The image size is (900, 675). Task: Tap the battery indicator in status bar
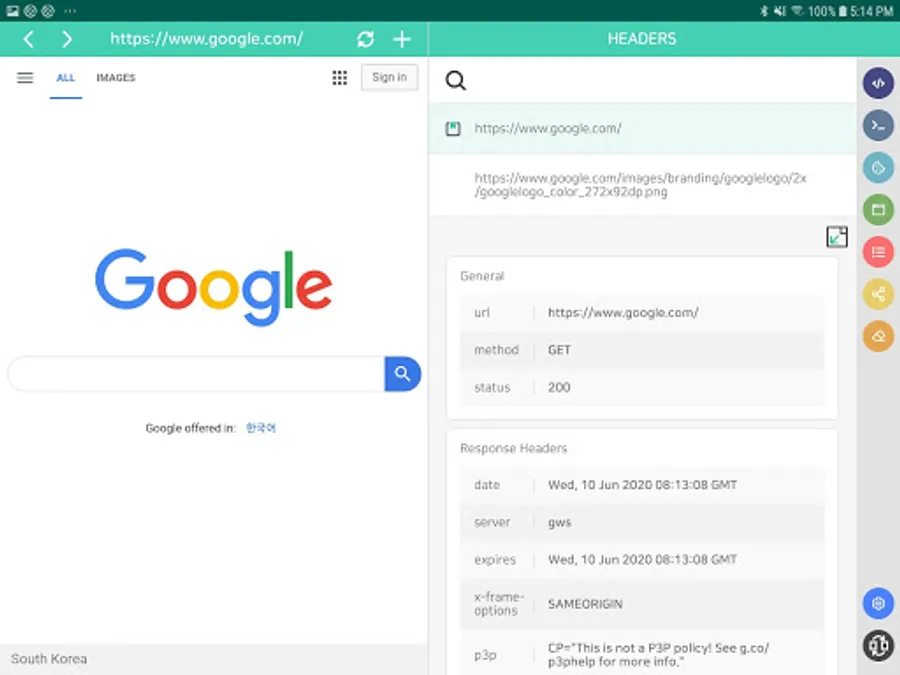click(x=843, y=11)
